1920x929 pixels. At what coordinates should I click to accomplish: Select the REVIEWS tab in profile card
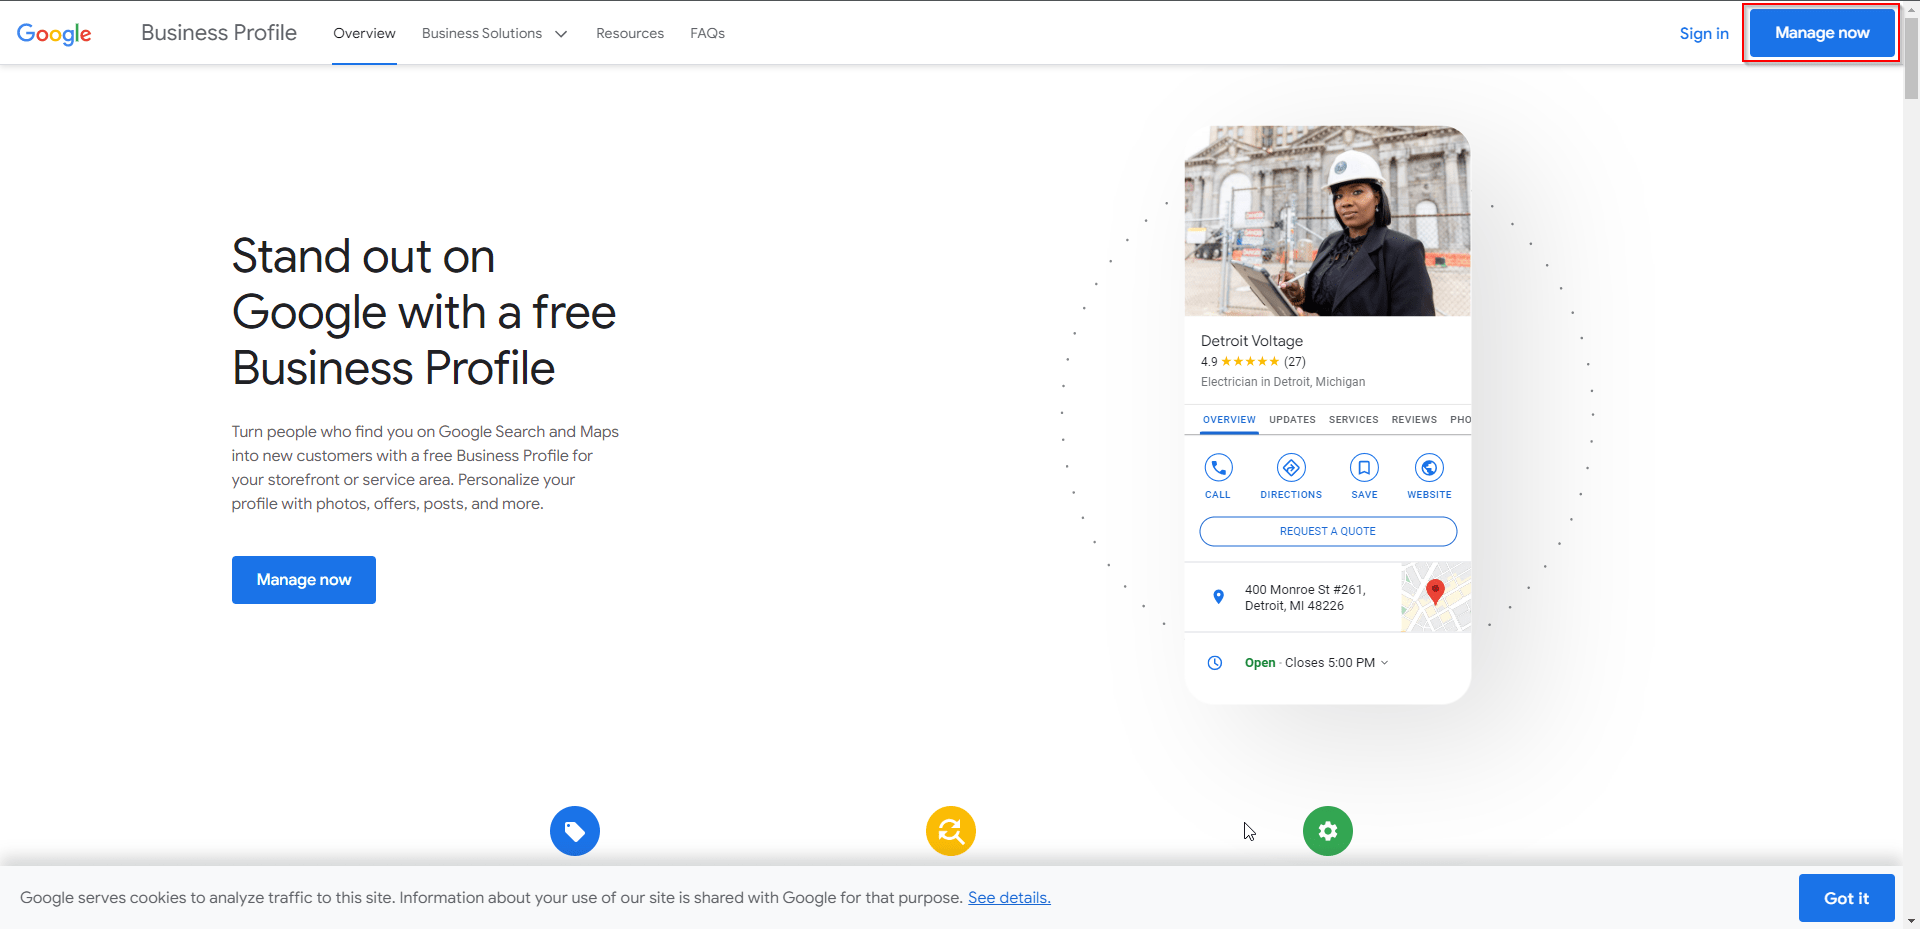[1414, 420]
